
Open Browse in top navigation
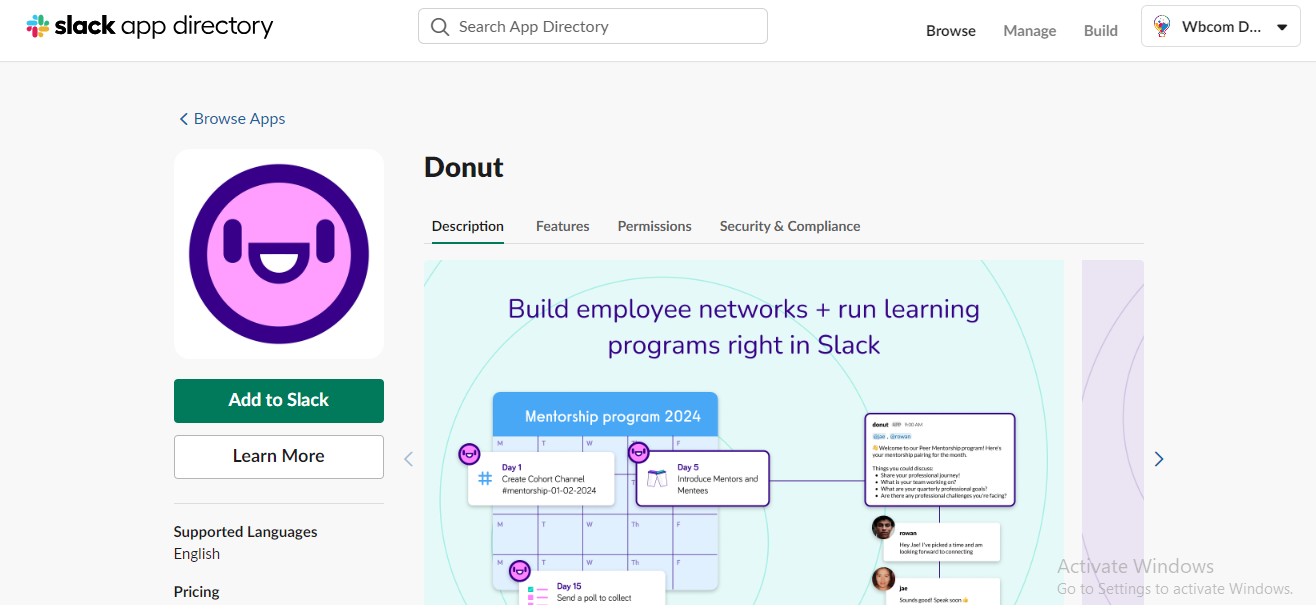point(951,30)
